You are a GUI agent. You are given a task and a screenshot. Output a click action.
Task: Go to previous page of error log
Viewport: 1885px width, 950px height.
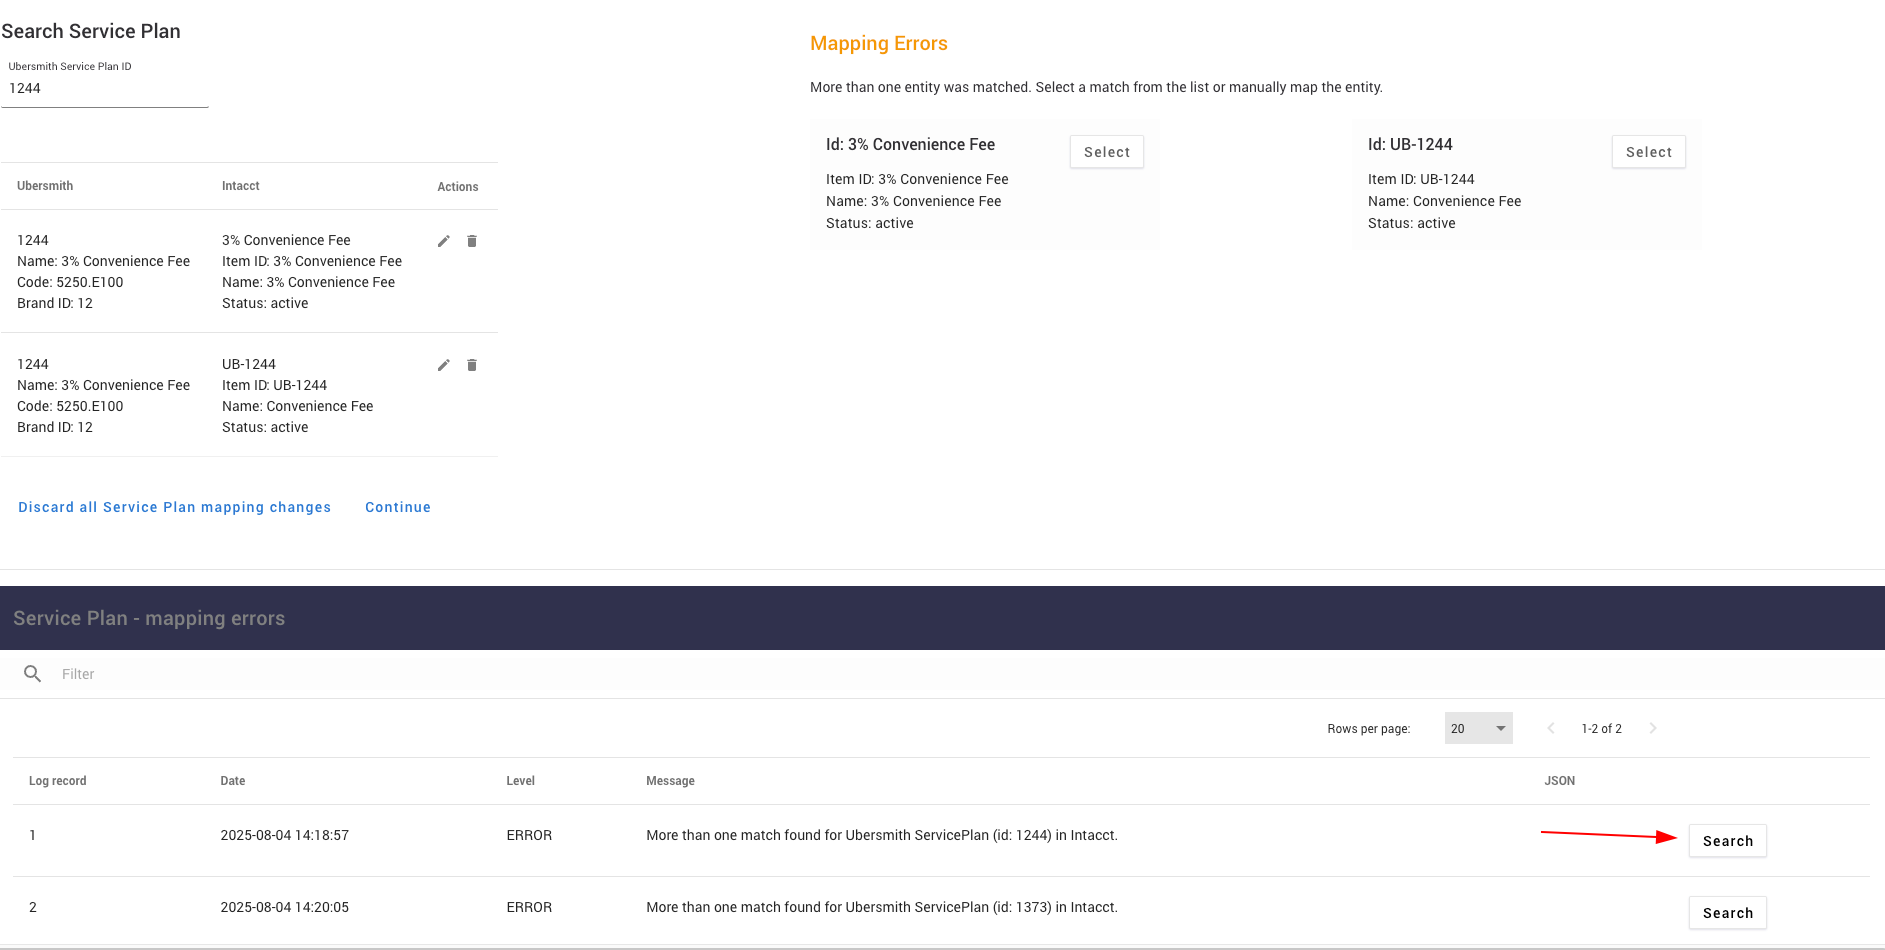coord(1551,728)
